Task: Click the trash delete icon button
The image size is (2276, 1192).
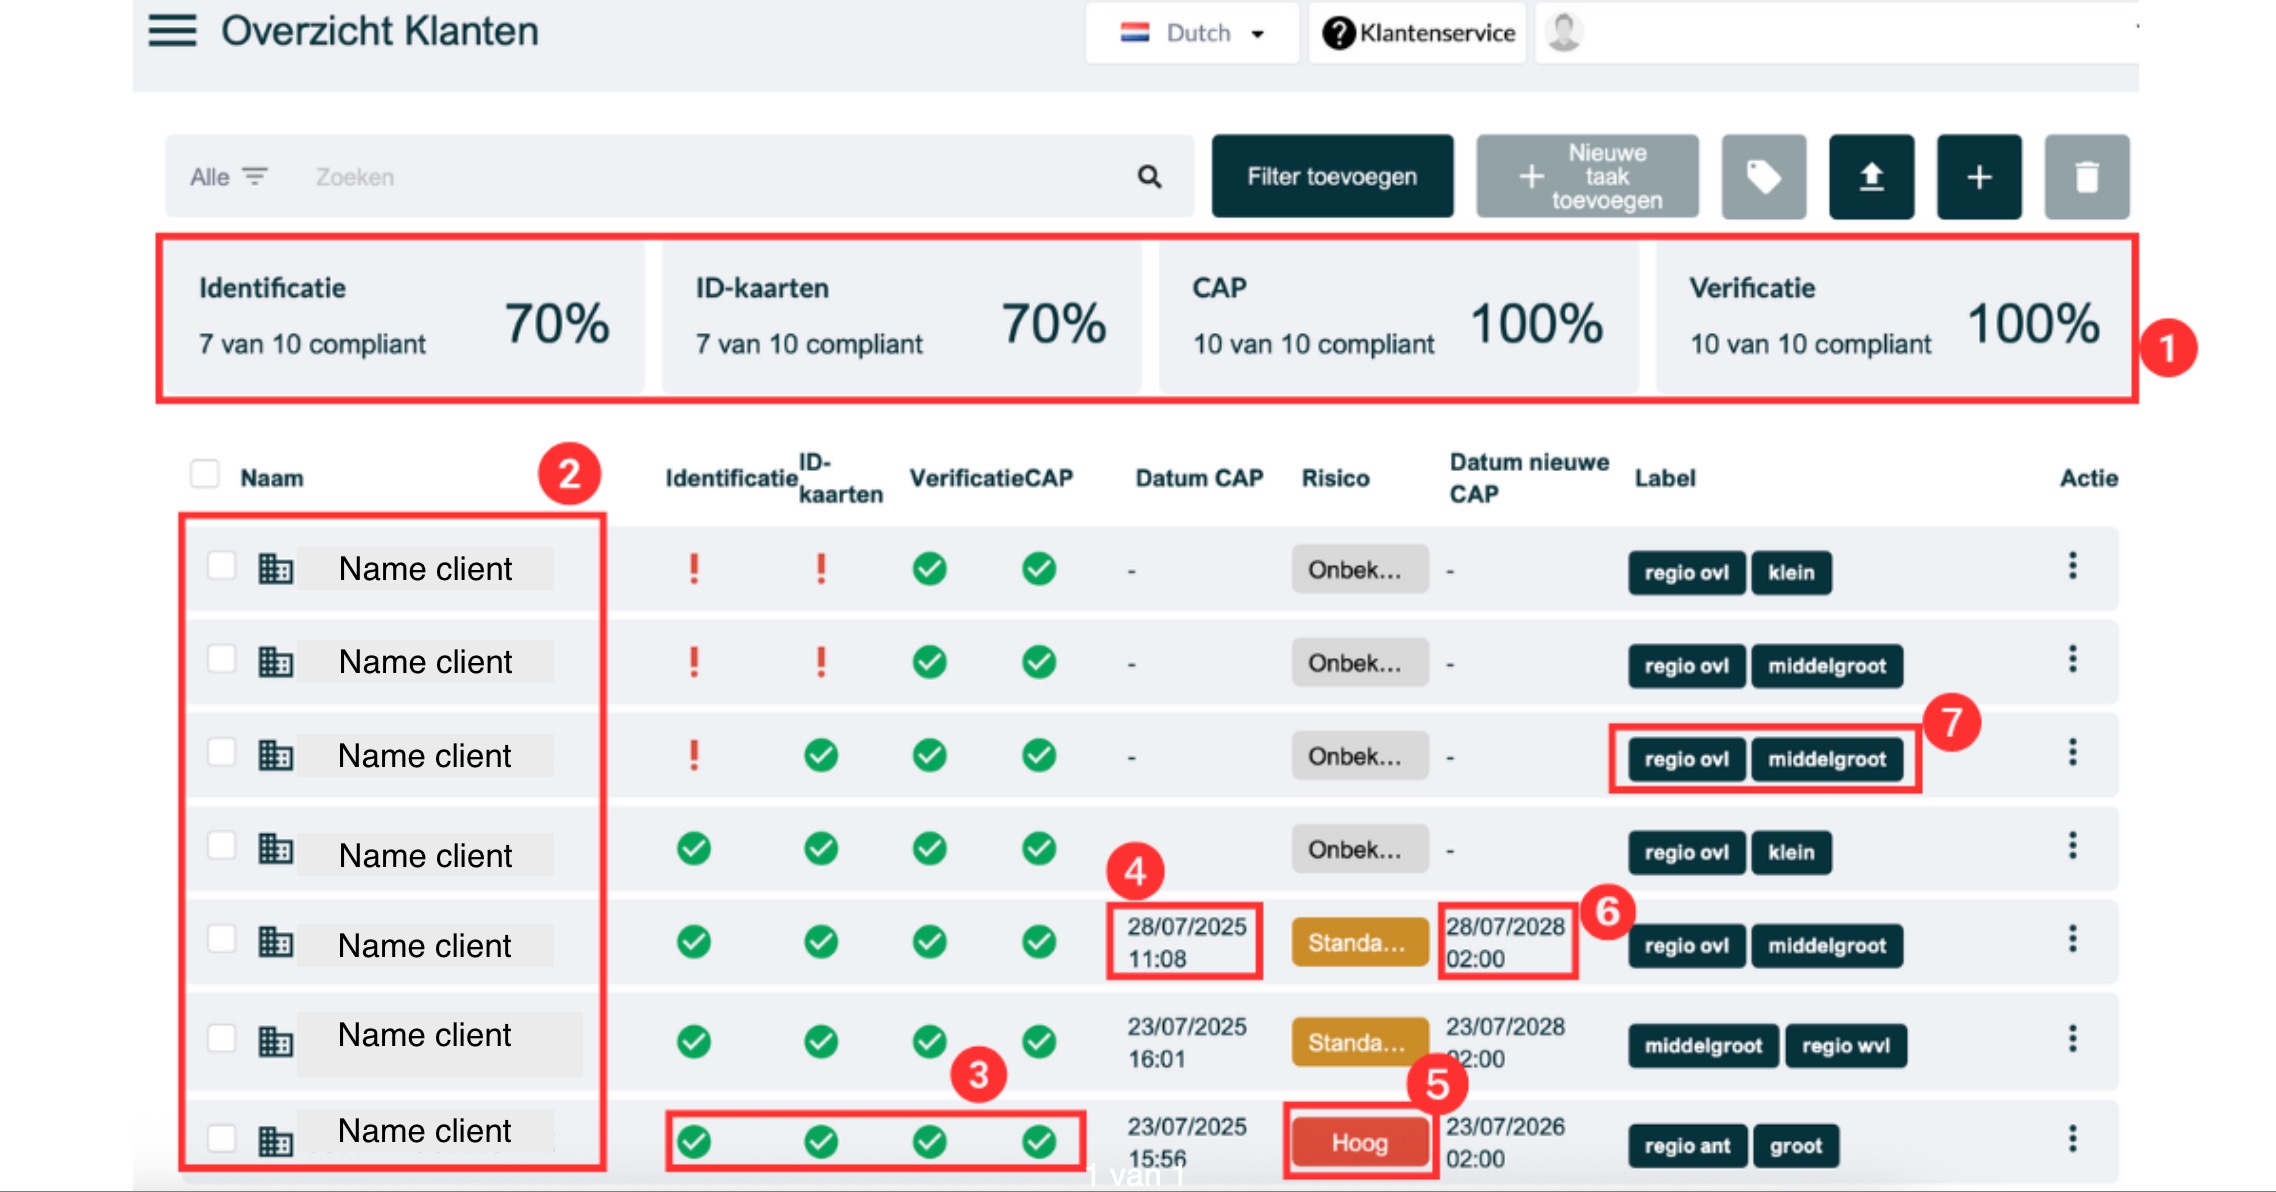Action: pos(2086,177)
